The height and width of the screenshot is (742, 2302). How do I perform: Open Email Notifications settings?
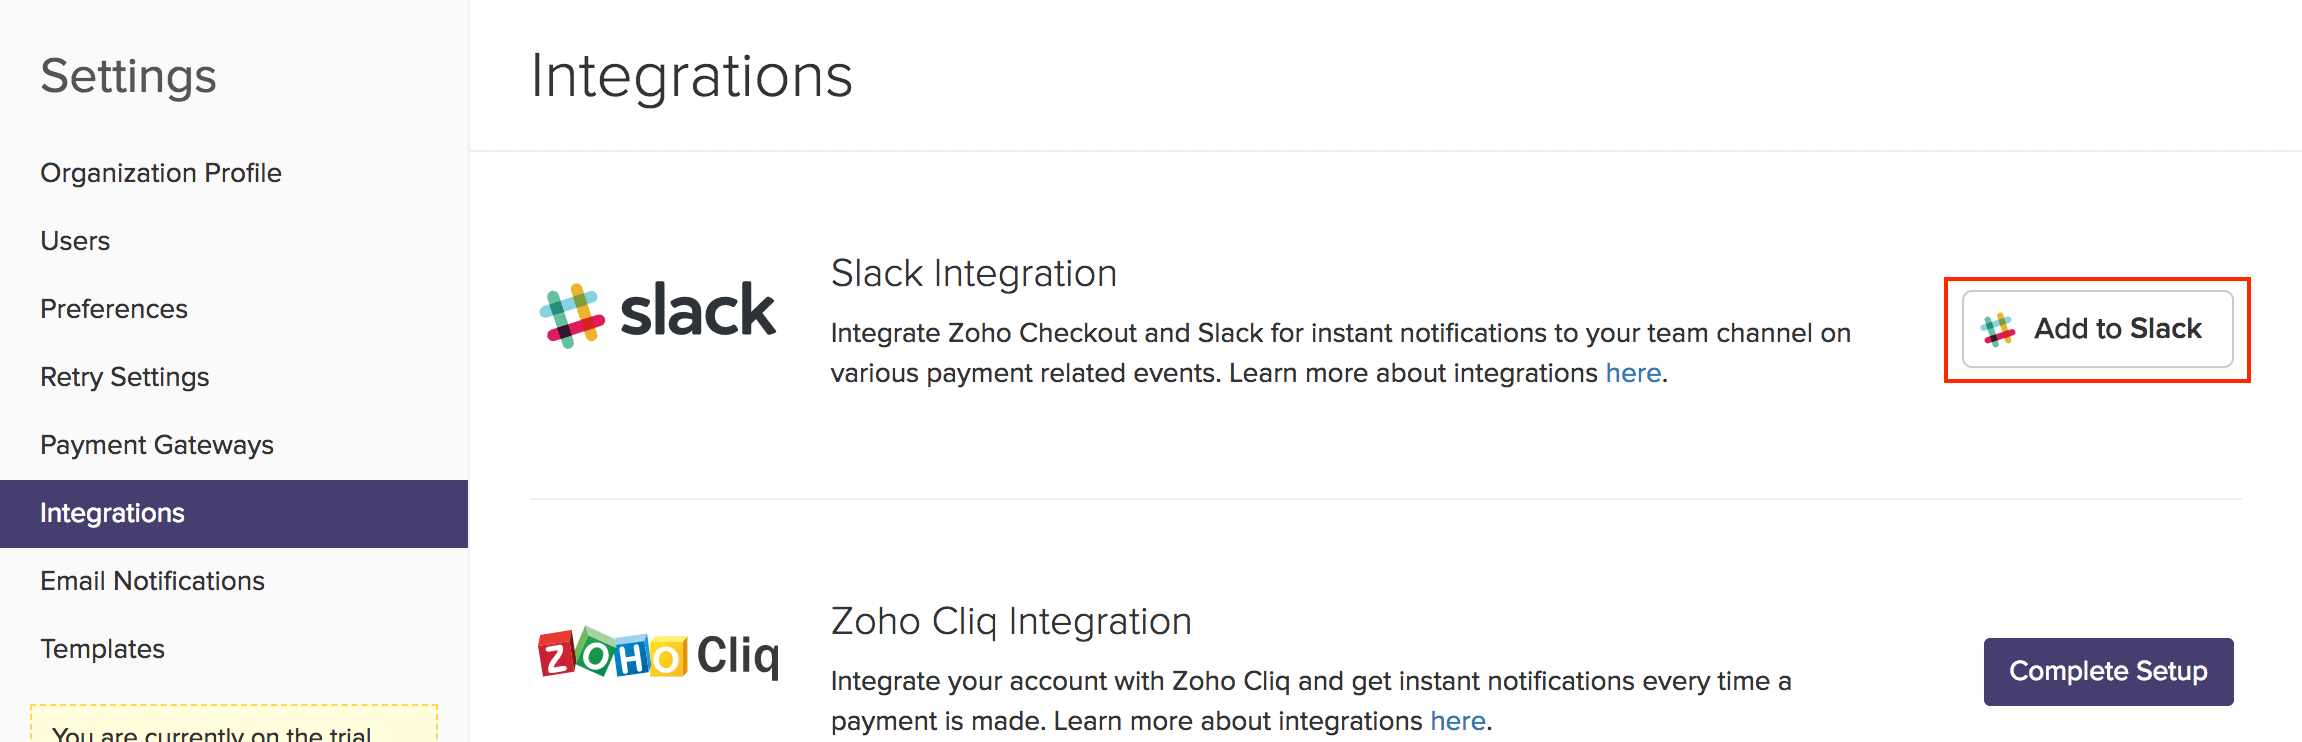(152, 581)
